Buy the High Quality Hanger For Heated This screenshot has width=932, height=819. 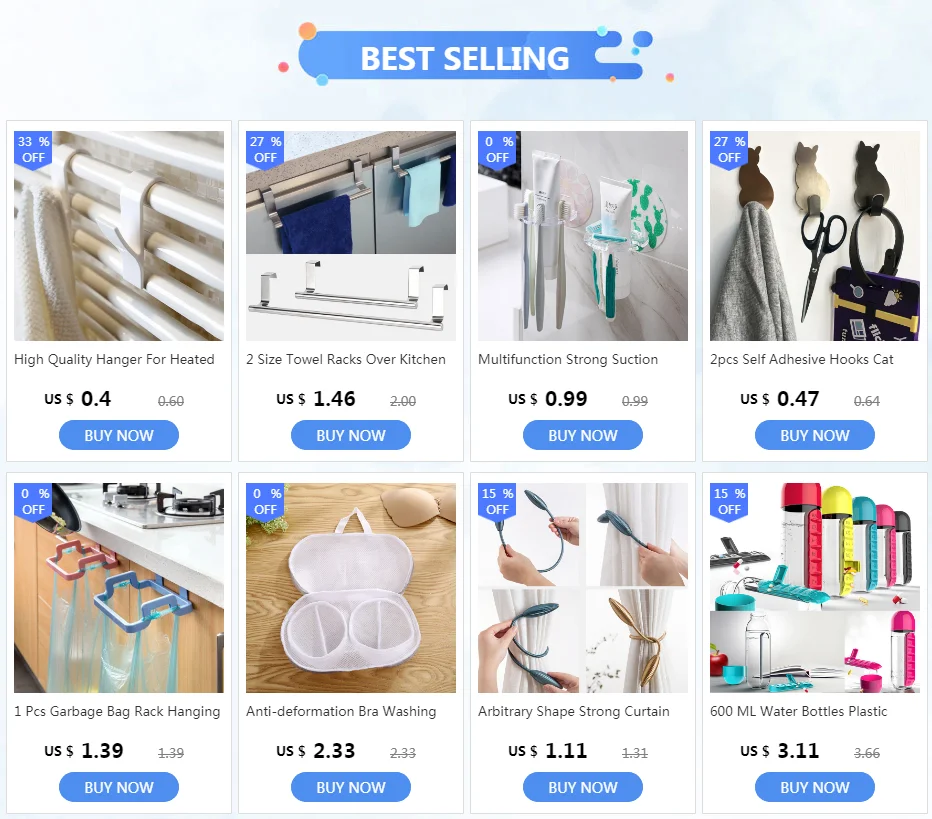point(119,435)
